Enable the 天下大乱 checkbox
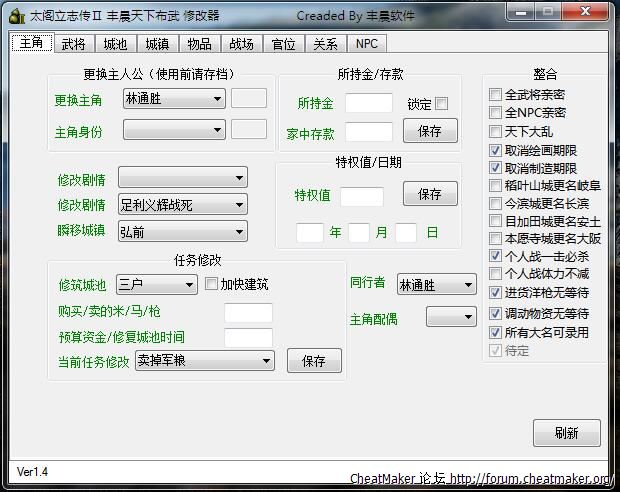 (x=496, y=132)
